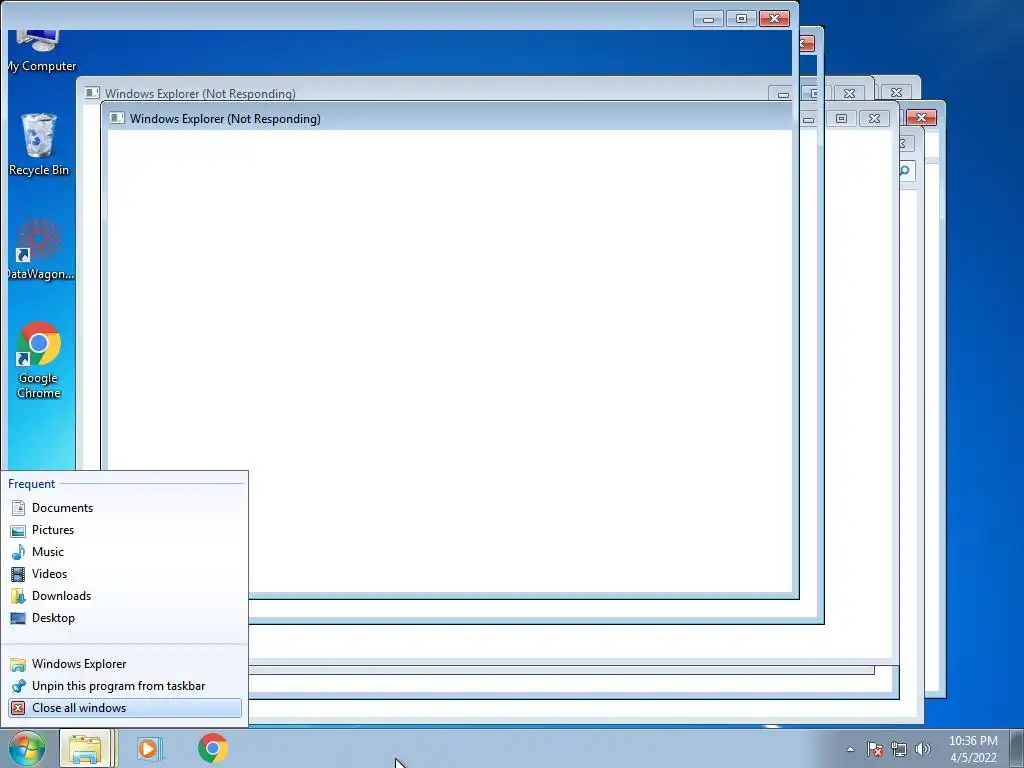
Task: Click the clock showing 10:36 PM
Action: pyautogui.click(x=973, y=749)
